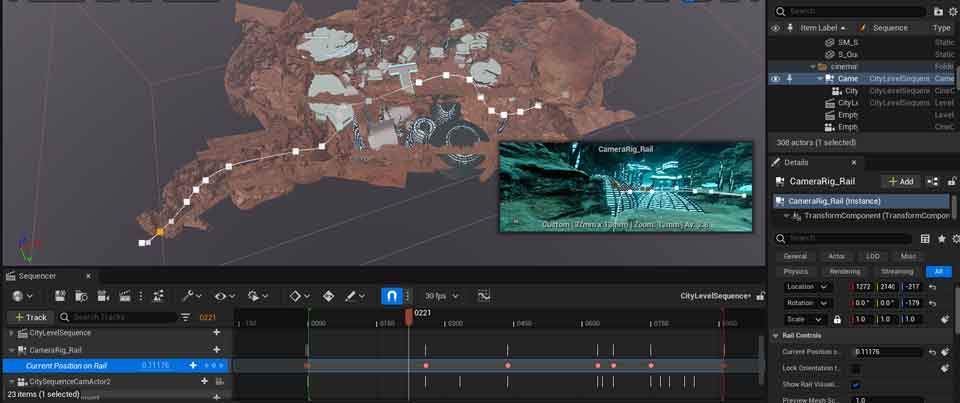Open the Details property matrix grid icon
960x403 pixels.
coord(925,239)
